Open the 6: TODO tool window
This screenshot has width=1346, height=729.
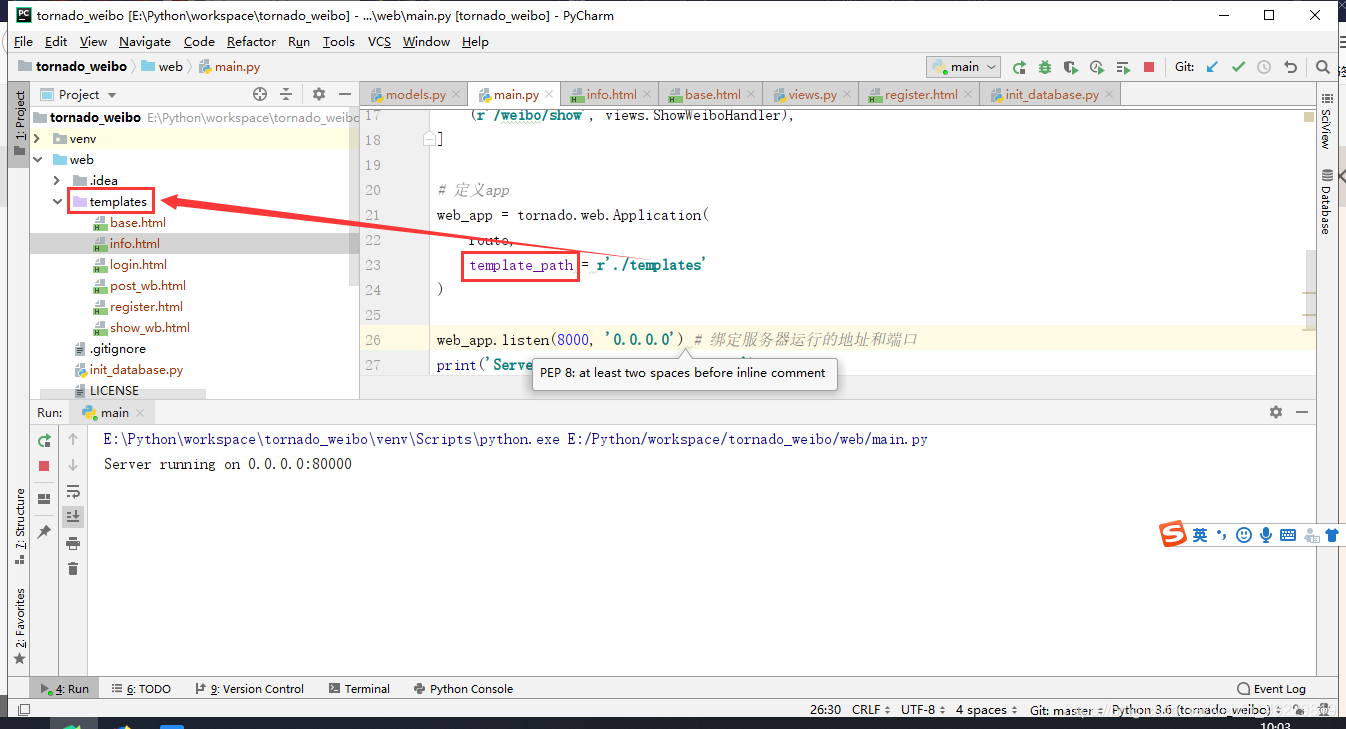coord(141,689)
